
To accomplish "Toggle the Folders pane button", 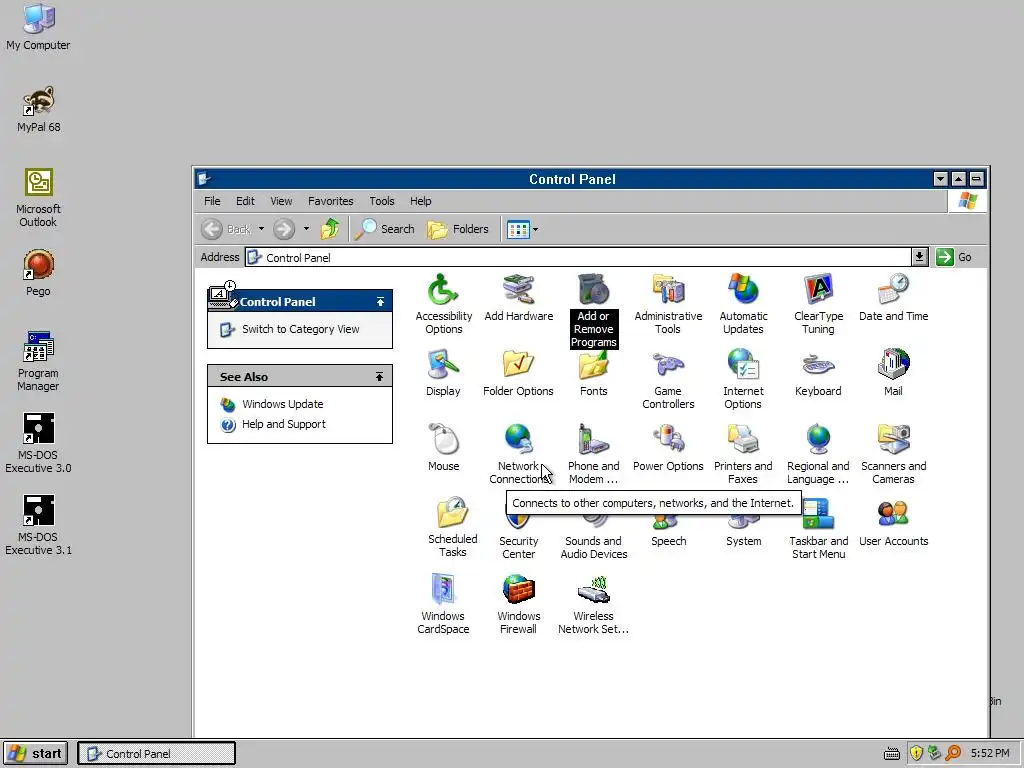I will coord(458,229).
